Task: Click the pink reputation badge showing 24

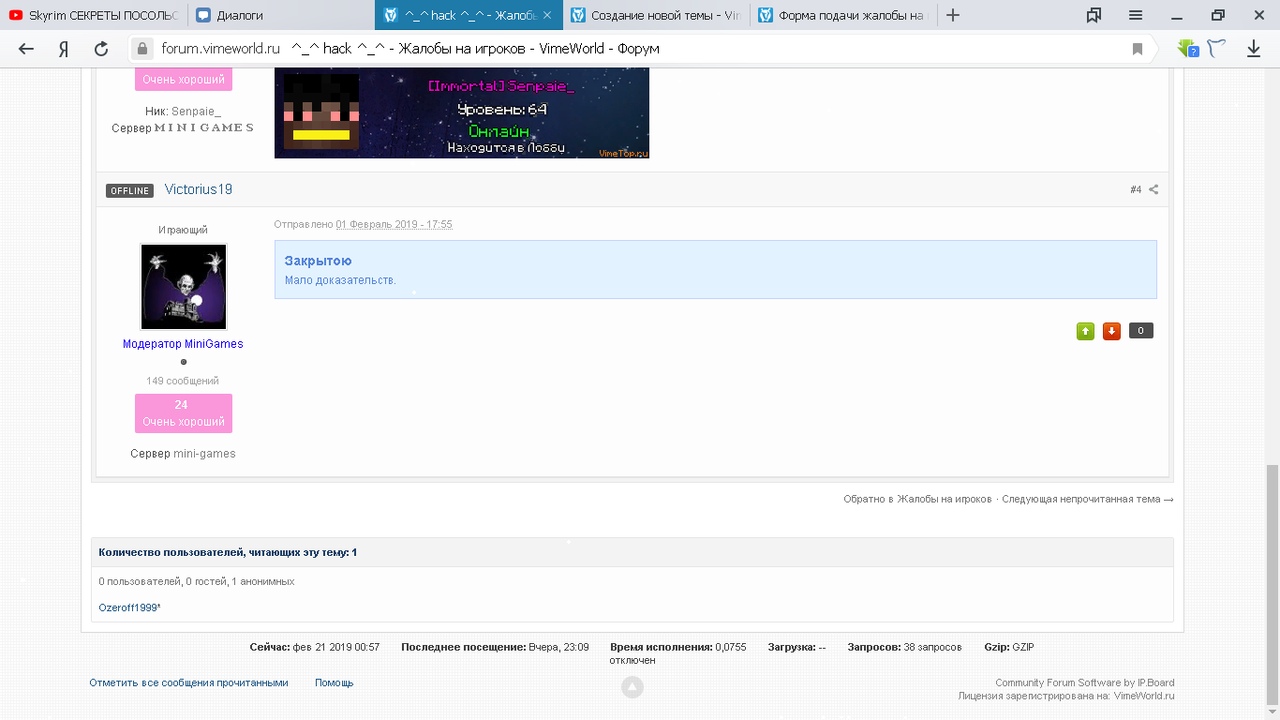Action: [x=183, y=413]
